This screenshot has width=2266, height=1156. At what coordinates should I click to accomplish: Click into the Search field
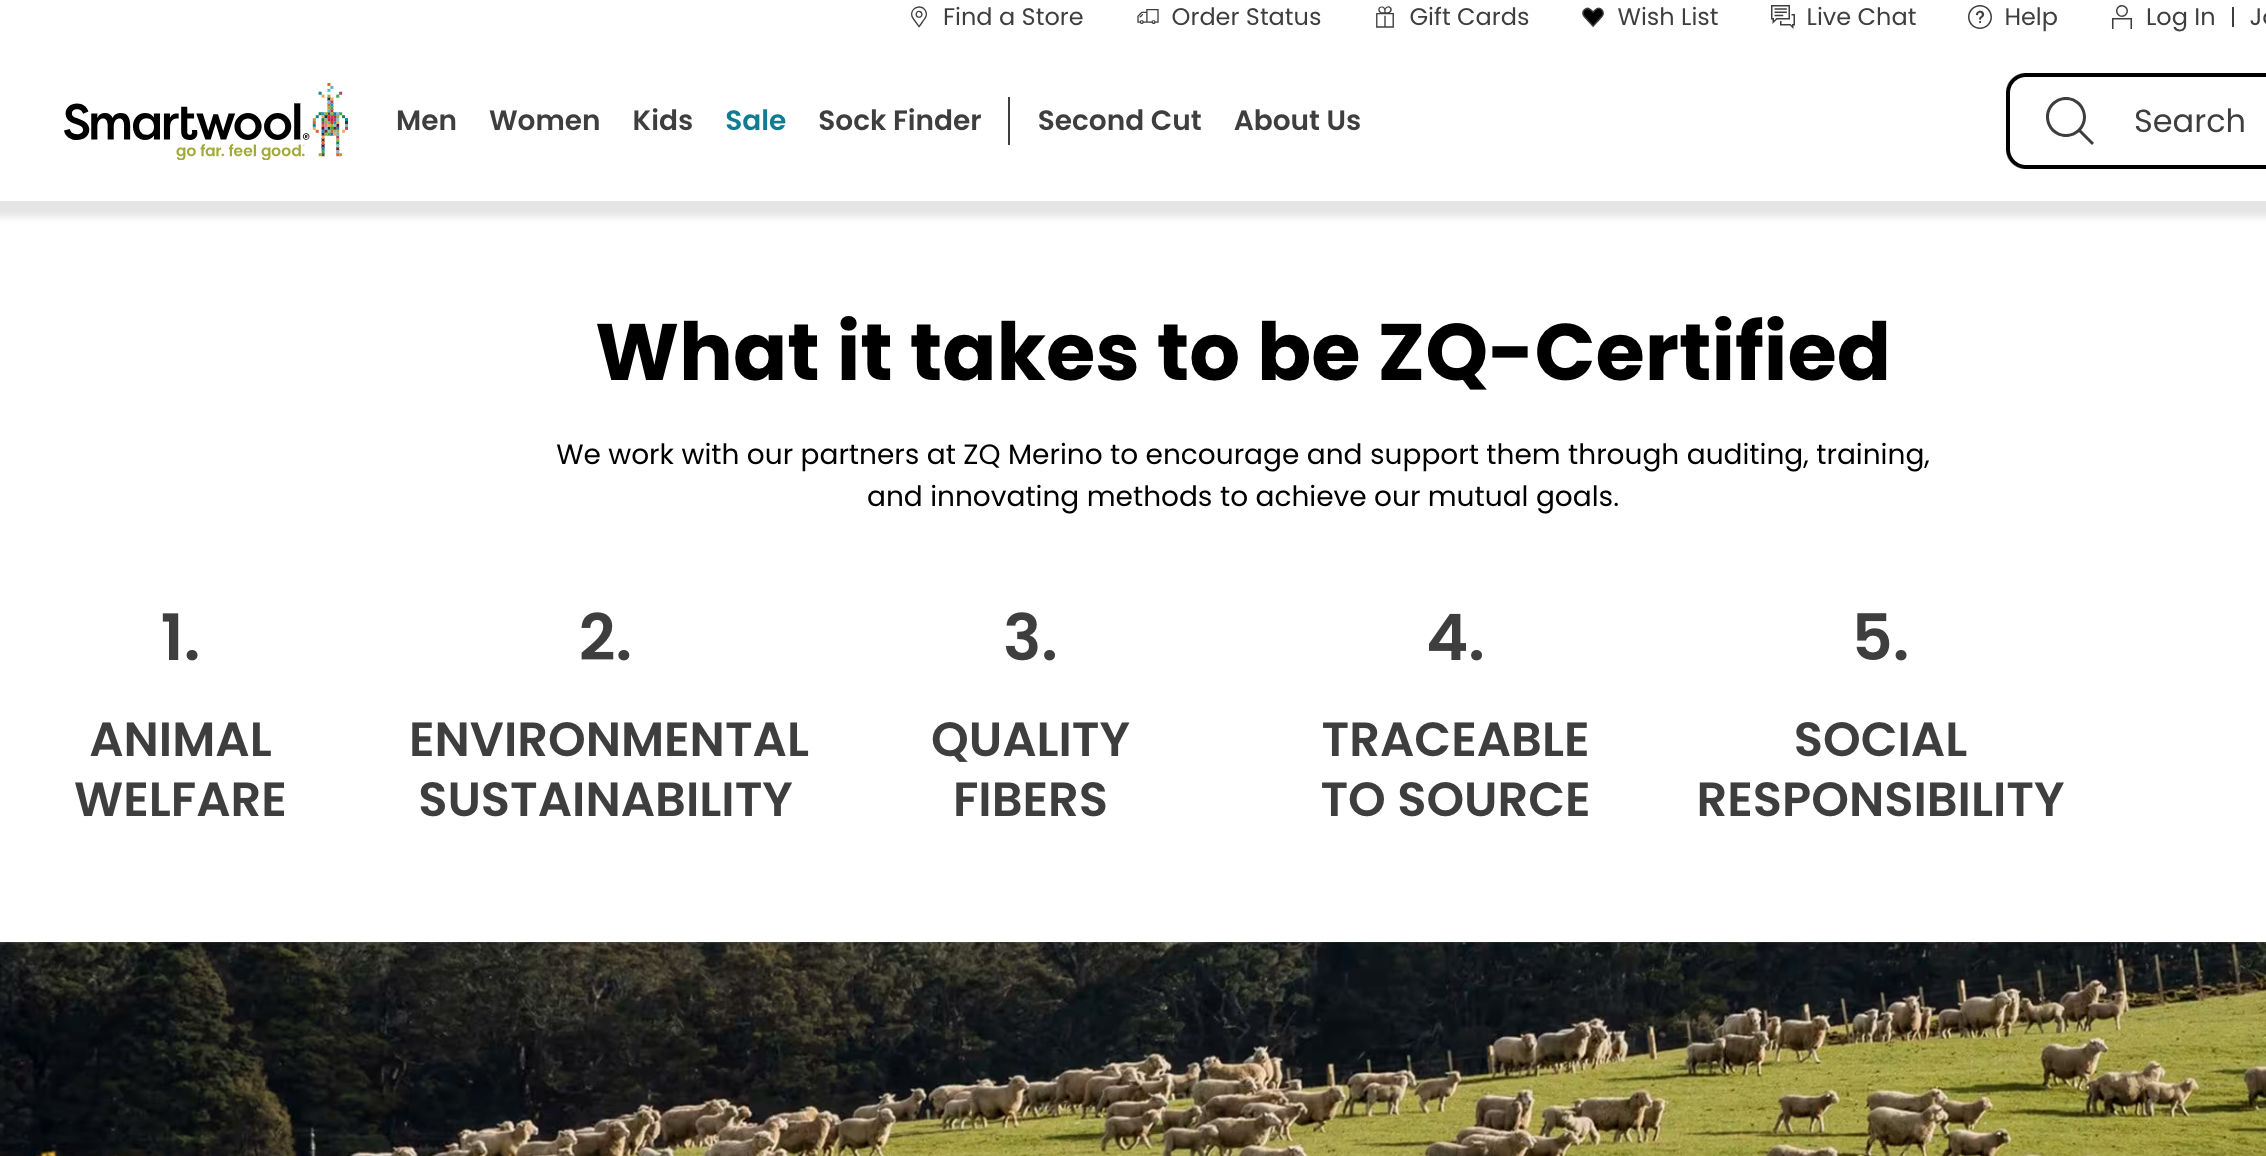(x=2188, y=121)
